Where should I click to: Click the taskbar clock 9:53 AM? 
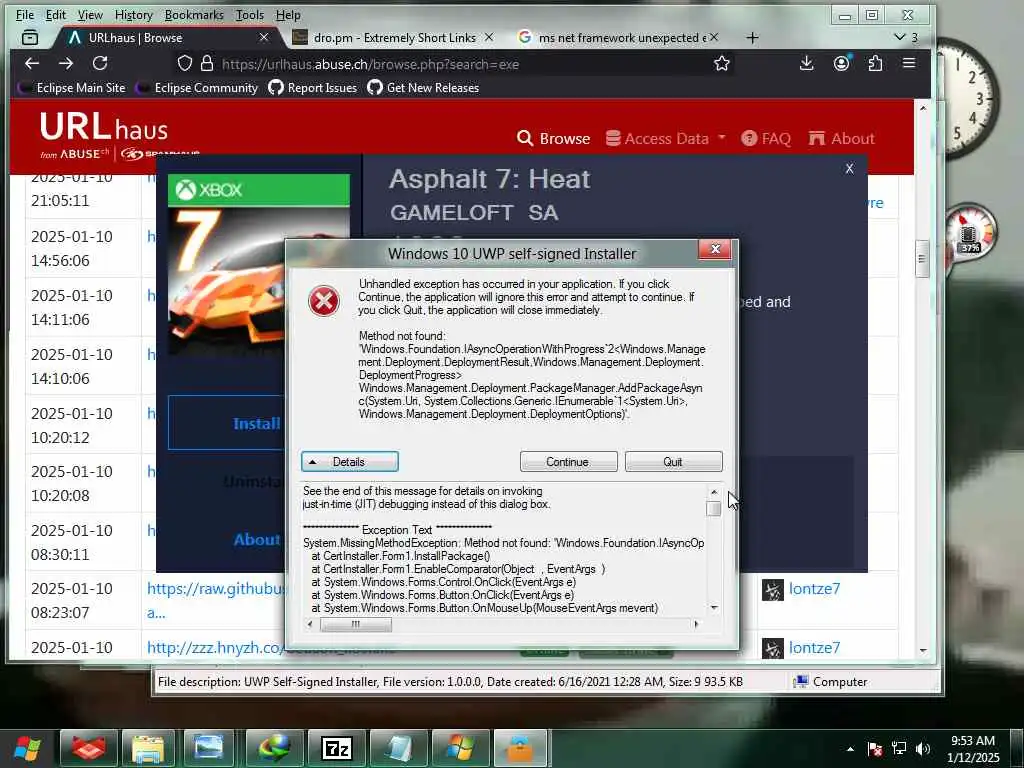(x=973, y=749)
